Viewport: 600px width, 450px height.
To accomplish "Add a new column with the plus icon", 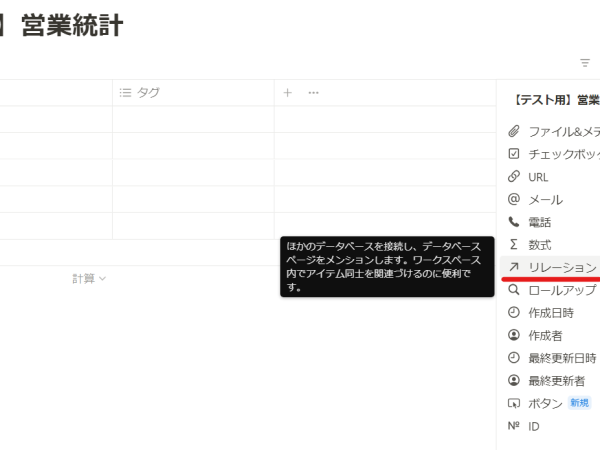I will pyautogui.click(x=287, y=93).
